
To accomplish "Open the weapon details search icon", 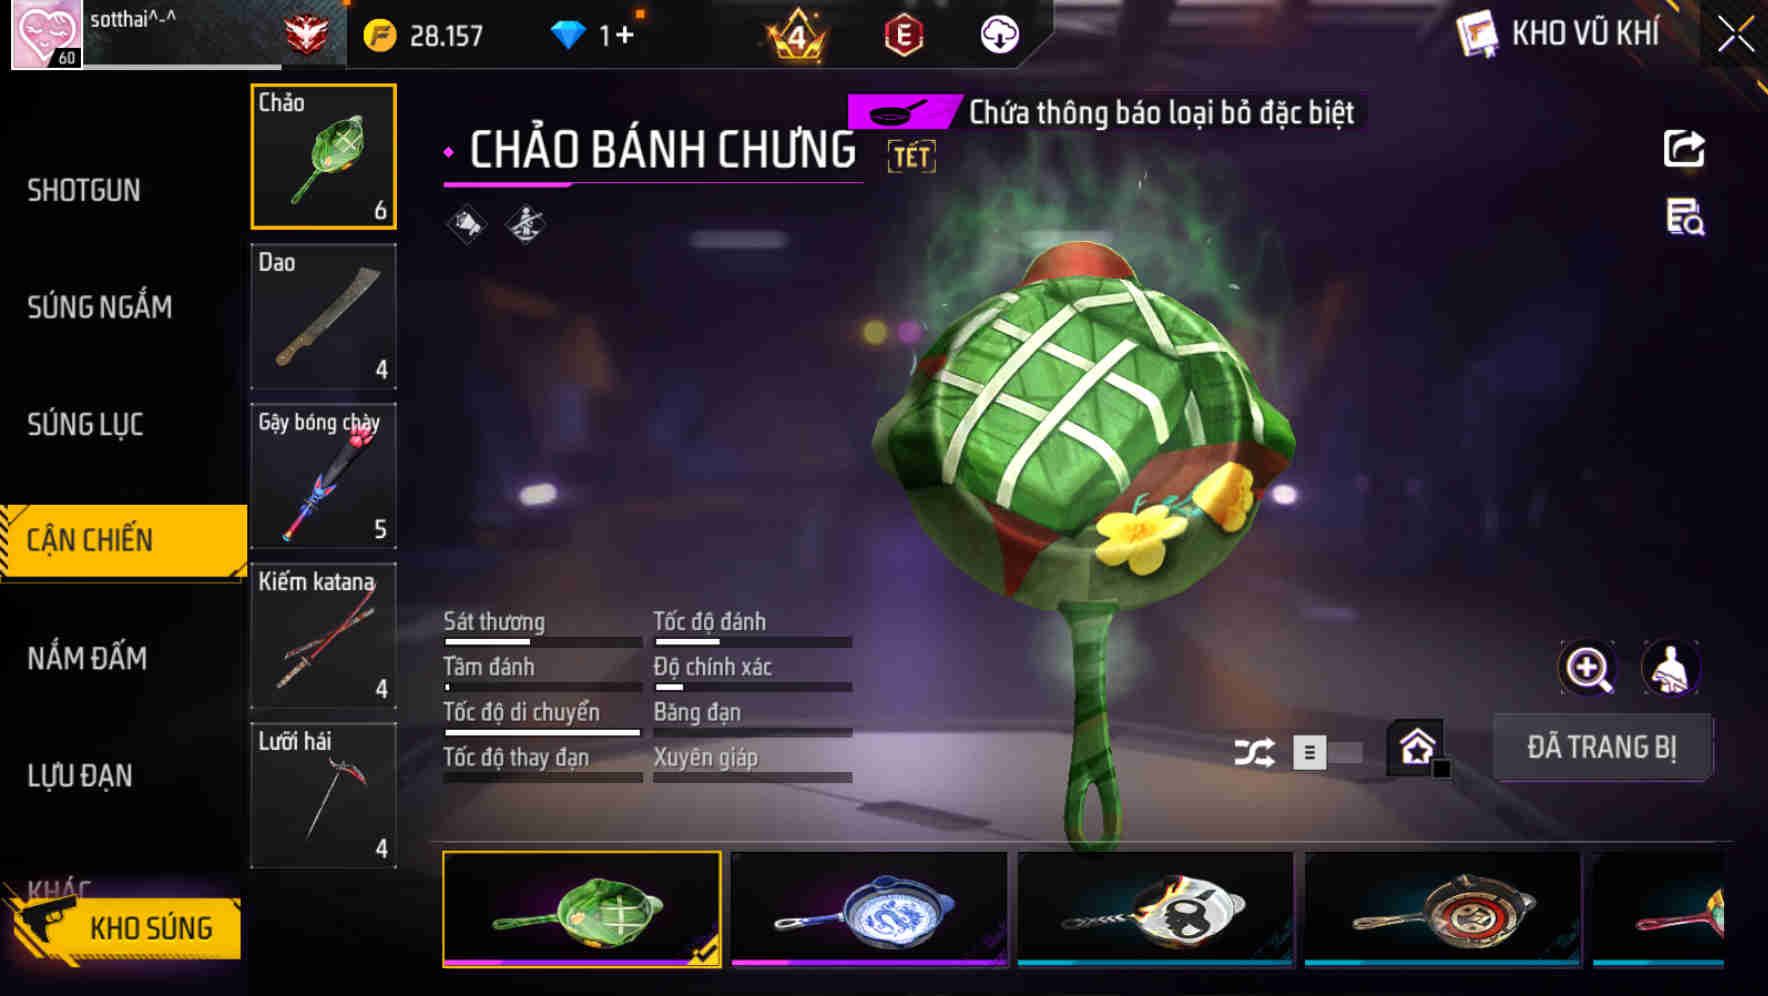I will [x=1685, y=217].
